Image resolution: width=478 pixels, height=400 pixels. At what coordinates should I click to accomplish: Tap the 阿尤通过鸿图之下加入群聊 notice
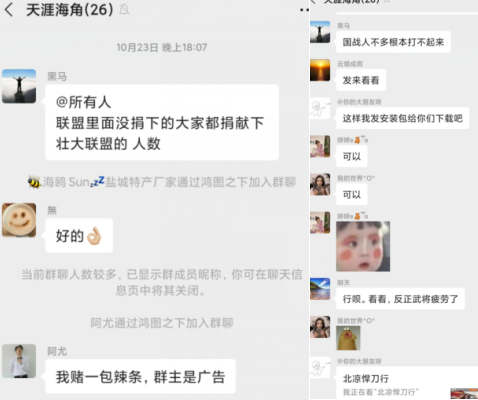tap(162, 323)
